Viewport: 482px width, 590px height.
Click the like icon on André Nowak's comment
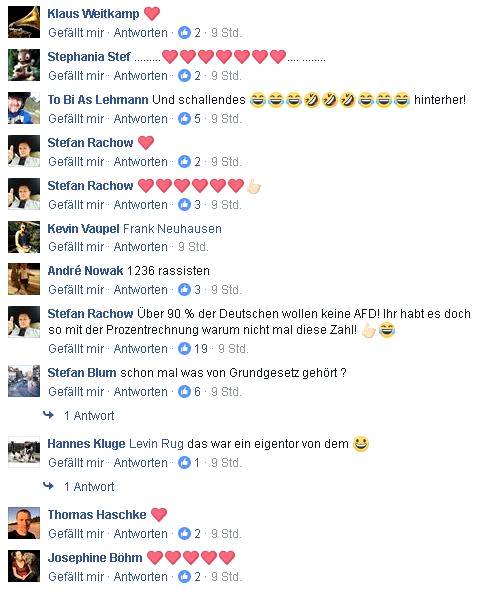[x=184, y=290]
